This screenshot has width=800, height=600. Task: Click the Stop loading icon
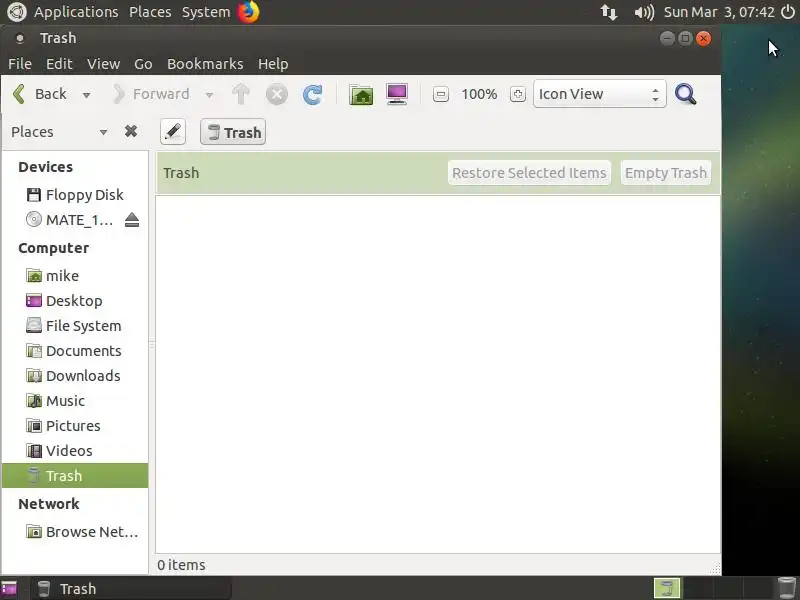tap(277, 94)
